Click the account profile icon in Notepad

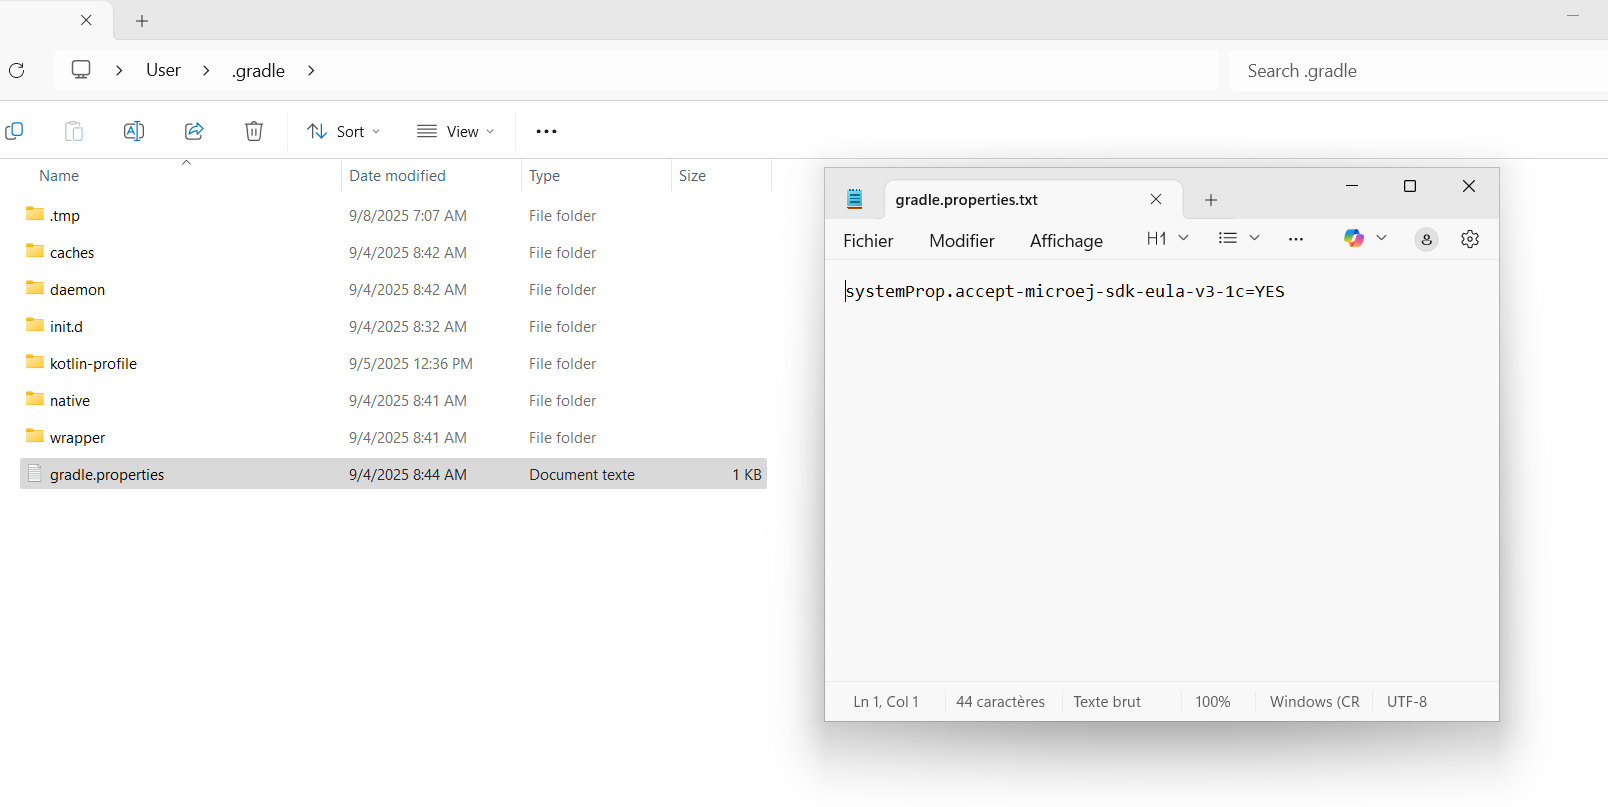coord(1426,239)
